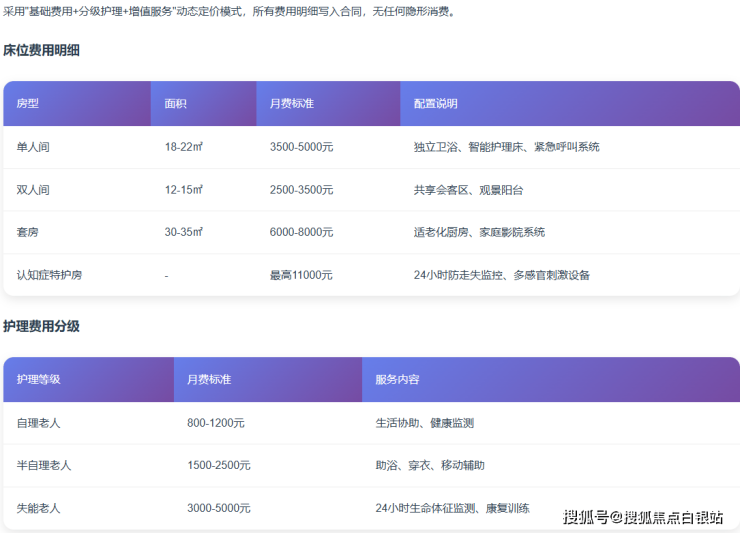
Task: Click the 800-1200元 nursing fee cell
Action: 215,423
